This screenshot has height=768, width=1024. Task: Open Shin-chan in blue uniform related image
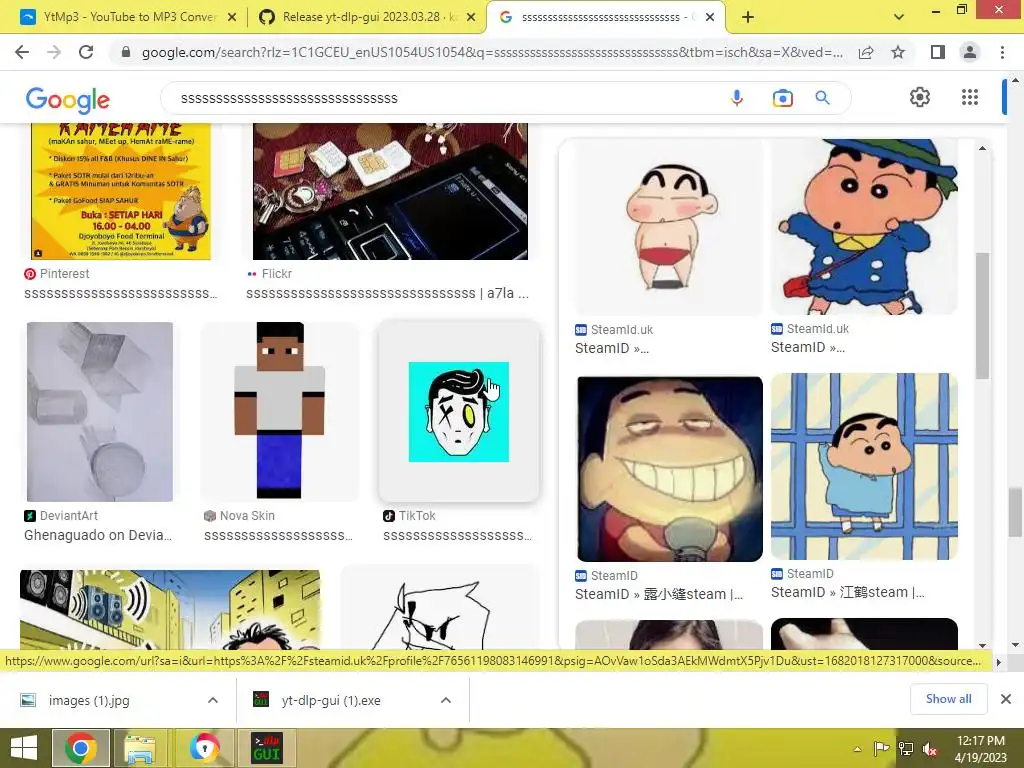[x=864, y=227]
